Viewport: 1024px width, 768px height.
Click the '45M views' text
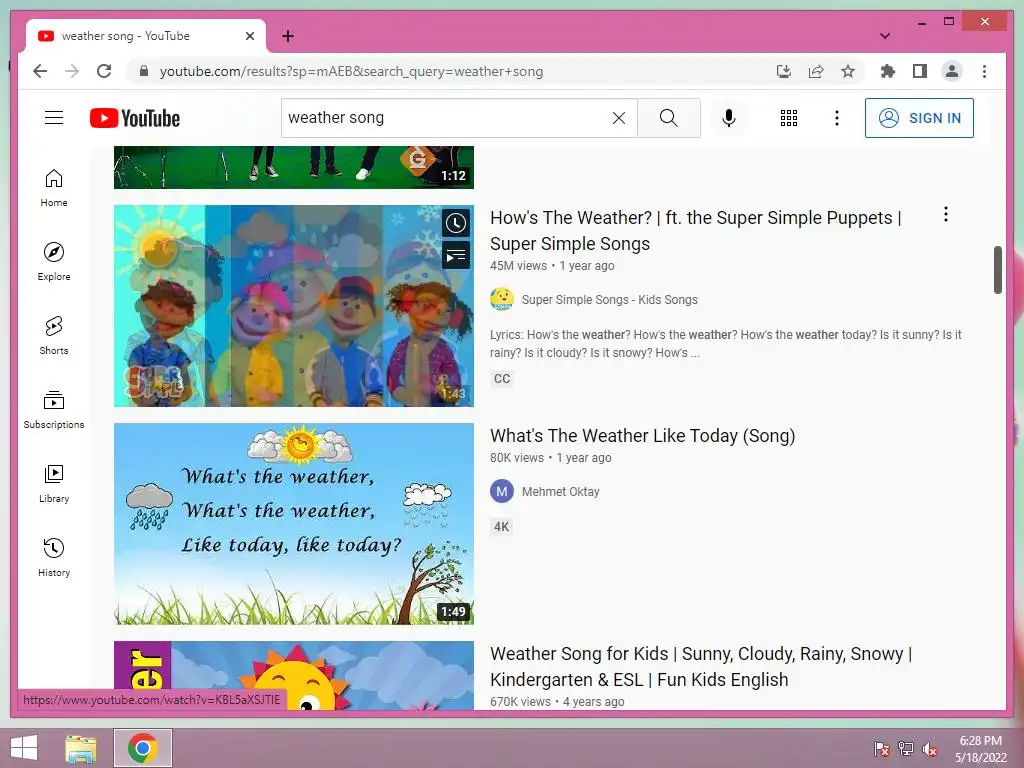click(x=519, y=266)
